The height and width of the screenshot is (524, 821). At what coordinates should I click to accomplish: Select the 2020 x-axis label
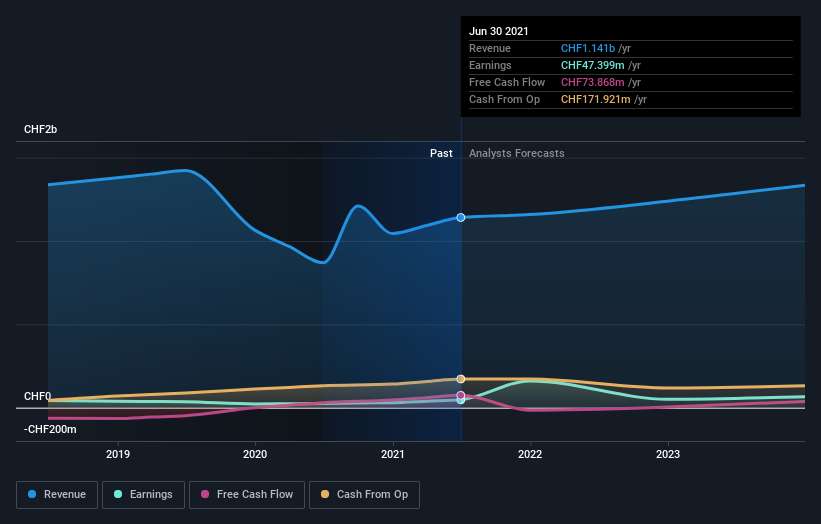255,454
